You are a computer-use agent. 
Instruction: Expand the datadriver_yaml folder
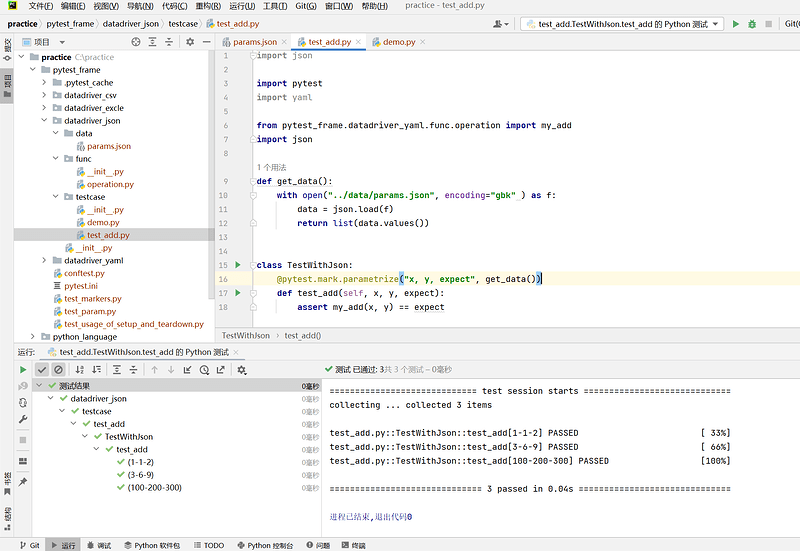click(44, 260)
